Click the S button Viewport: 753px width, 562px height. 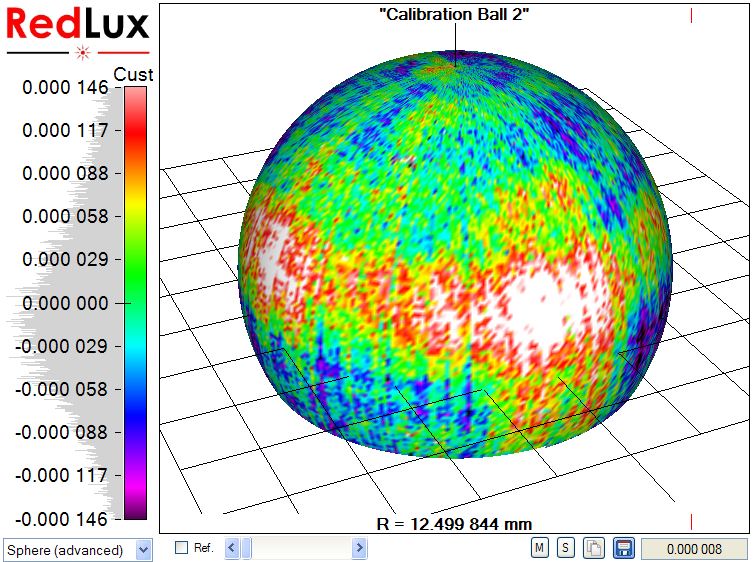click(565, 548)
